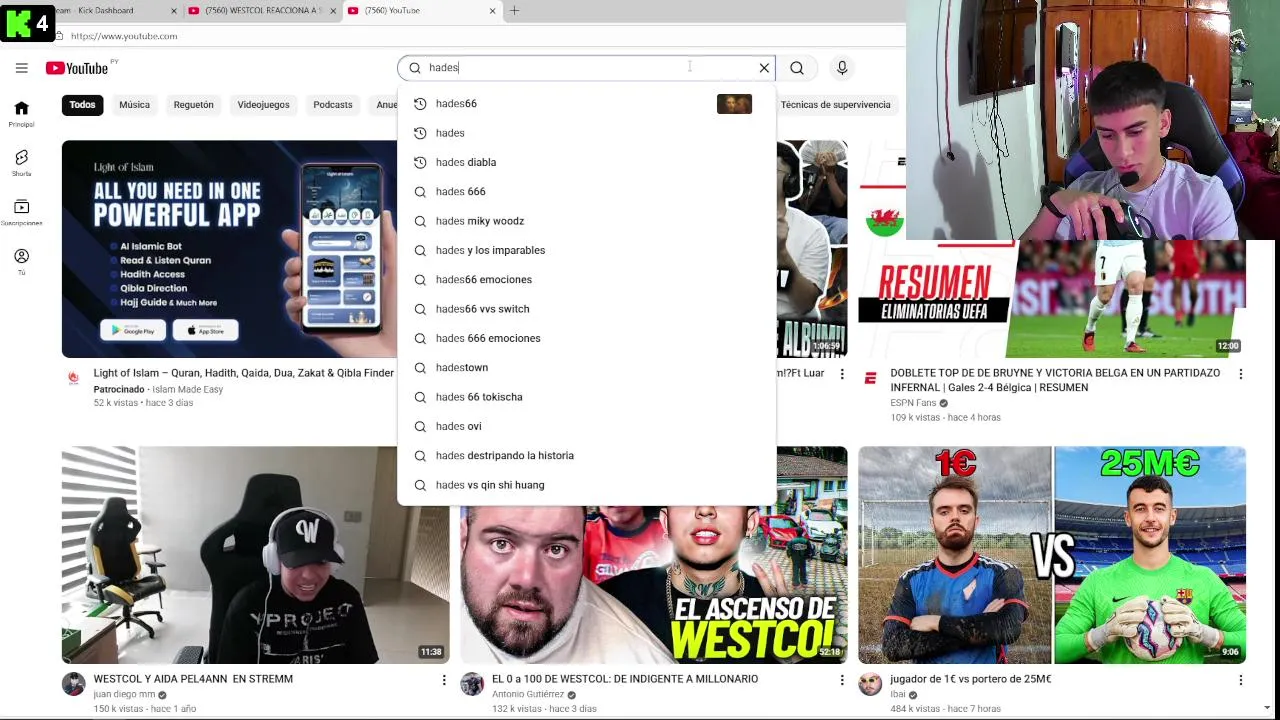Close the Kick Dashboard browser tab
This screenshot has width=1280, height=720.
click(x=174, y=11)
